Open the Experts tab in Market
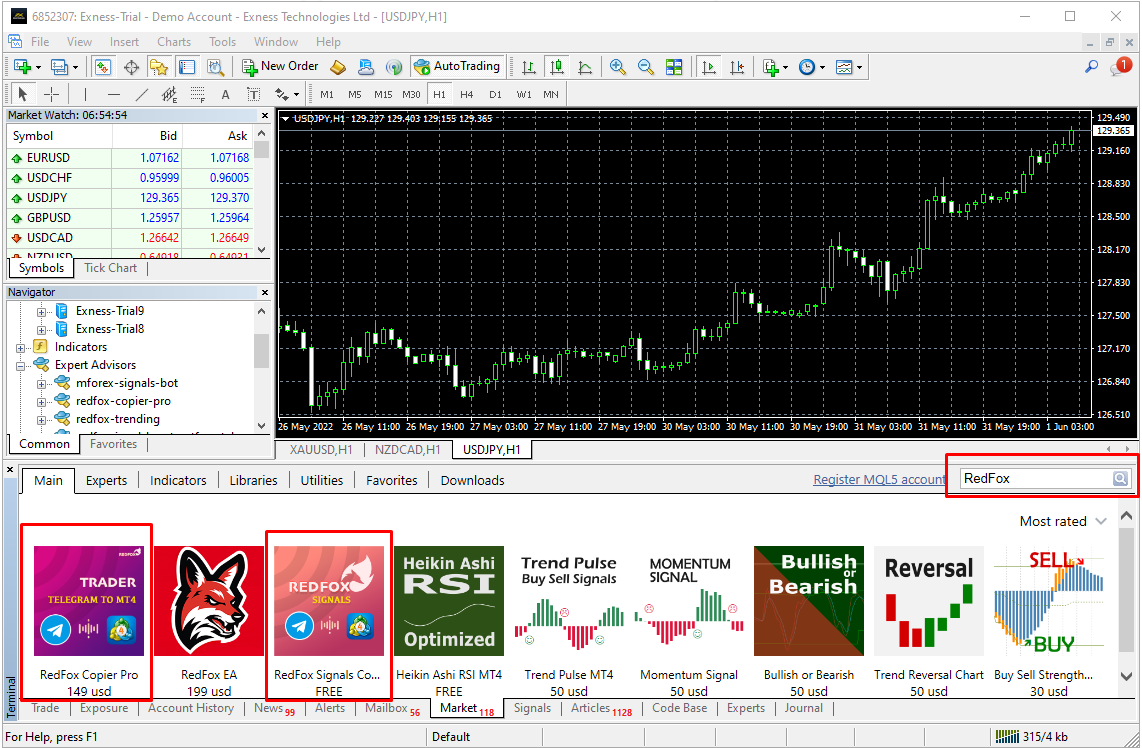This screenshot has height=748, width=1142. tap(106, 480)
